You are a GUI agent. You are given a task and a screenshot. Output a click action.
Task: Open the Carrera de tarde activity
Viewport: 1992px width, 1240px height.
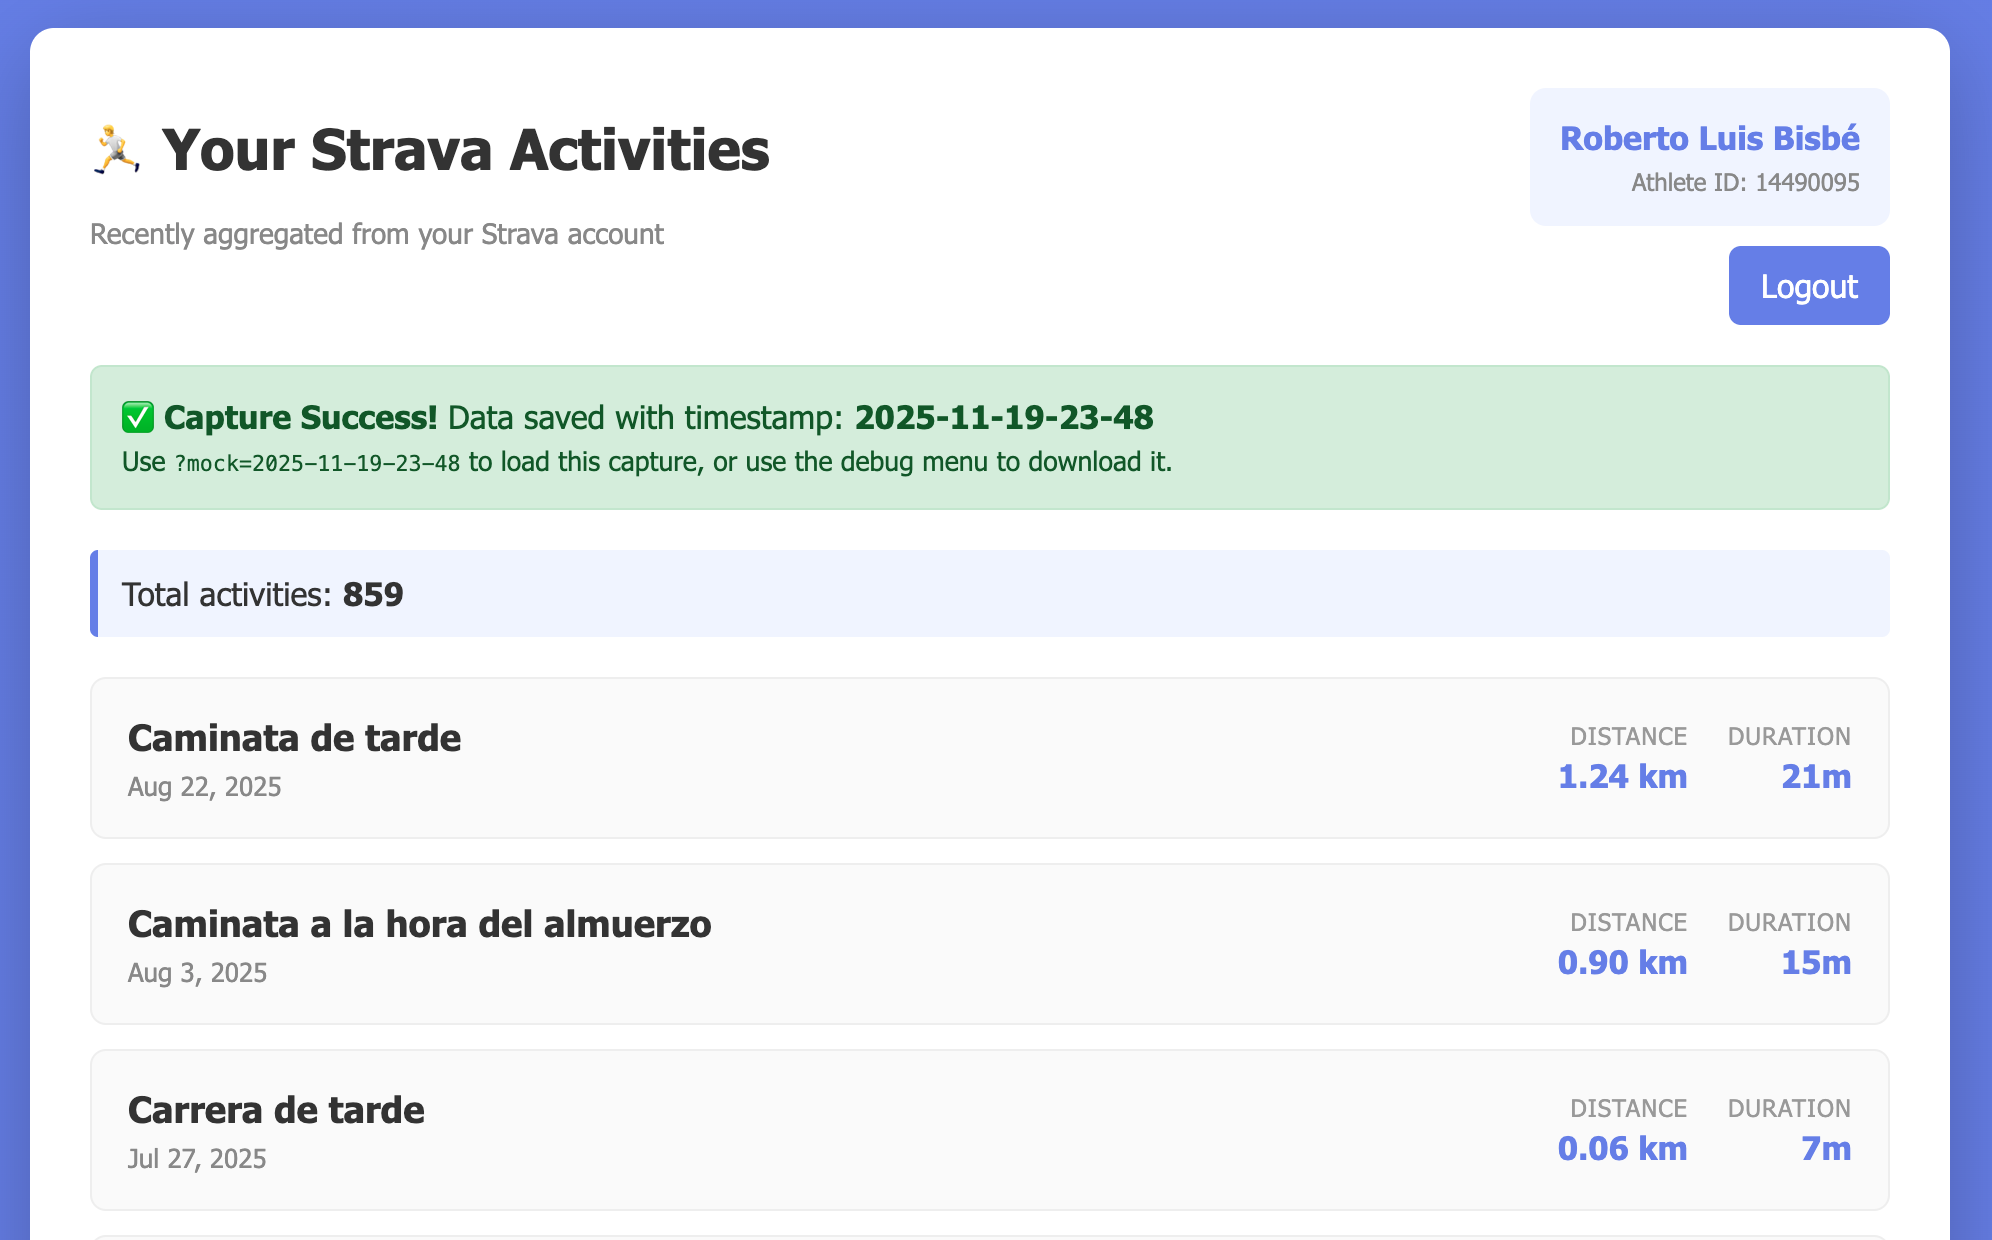[x=276, y=1110]
